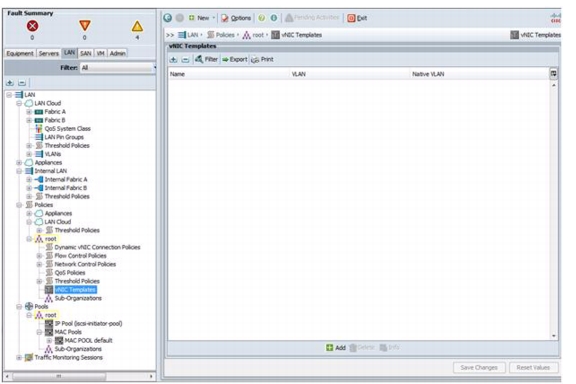
Task: Click the minor faults yellow warning icon
Action: [x=137, y=26]
